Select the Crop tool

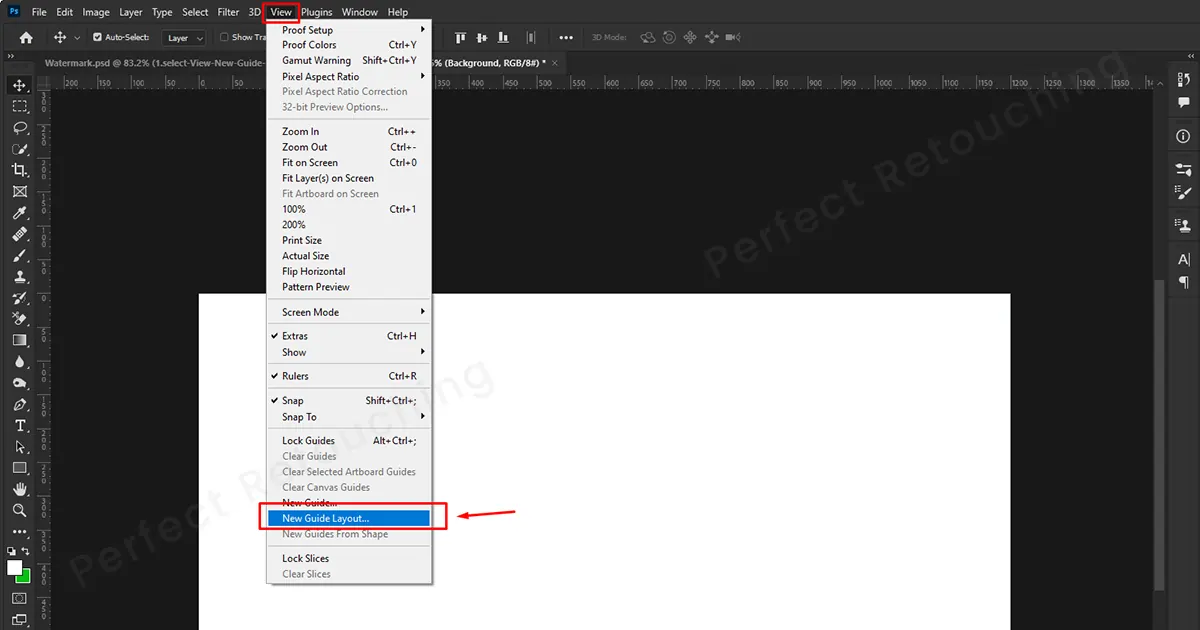coord(19,170)
